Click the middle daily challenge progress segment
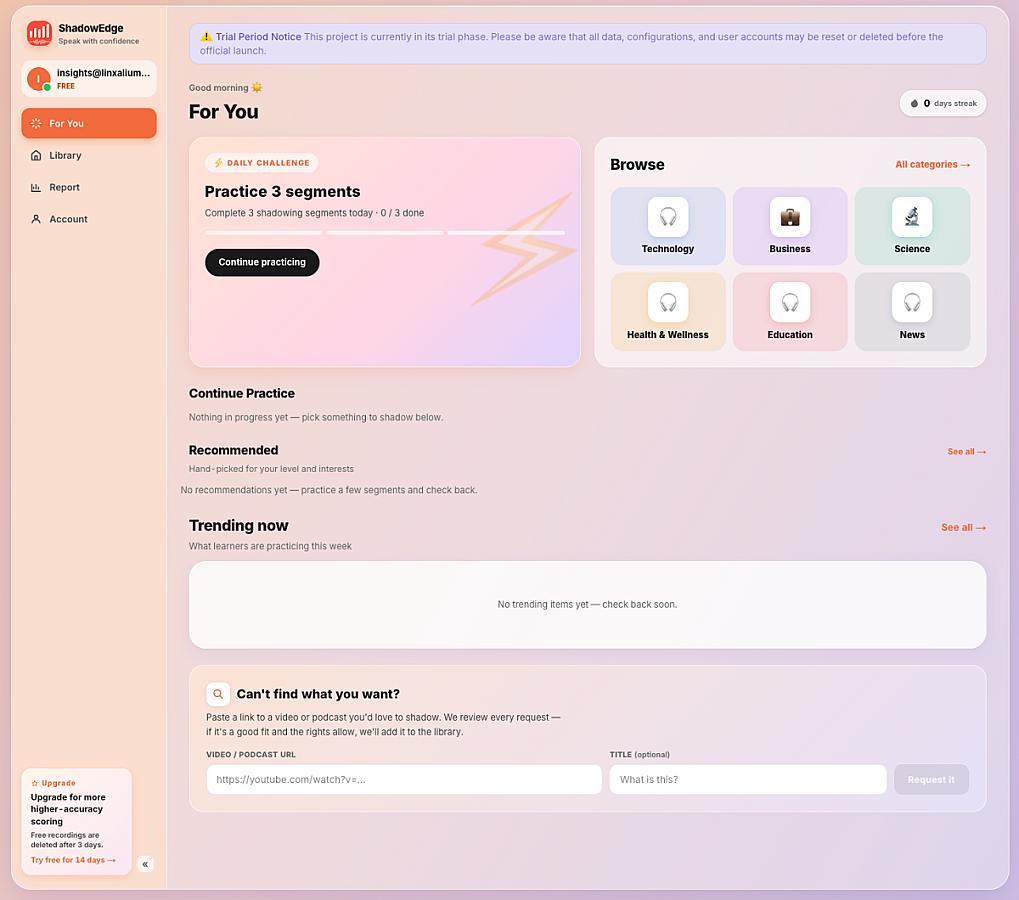The image size is (1019, 900). click(384, 233)
